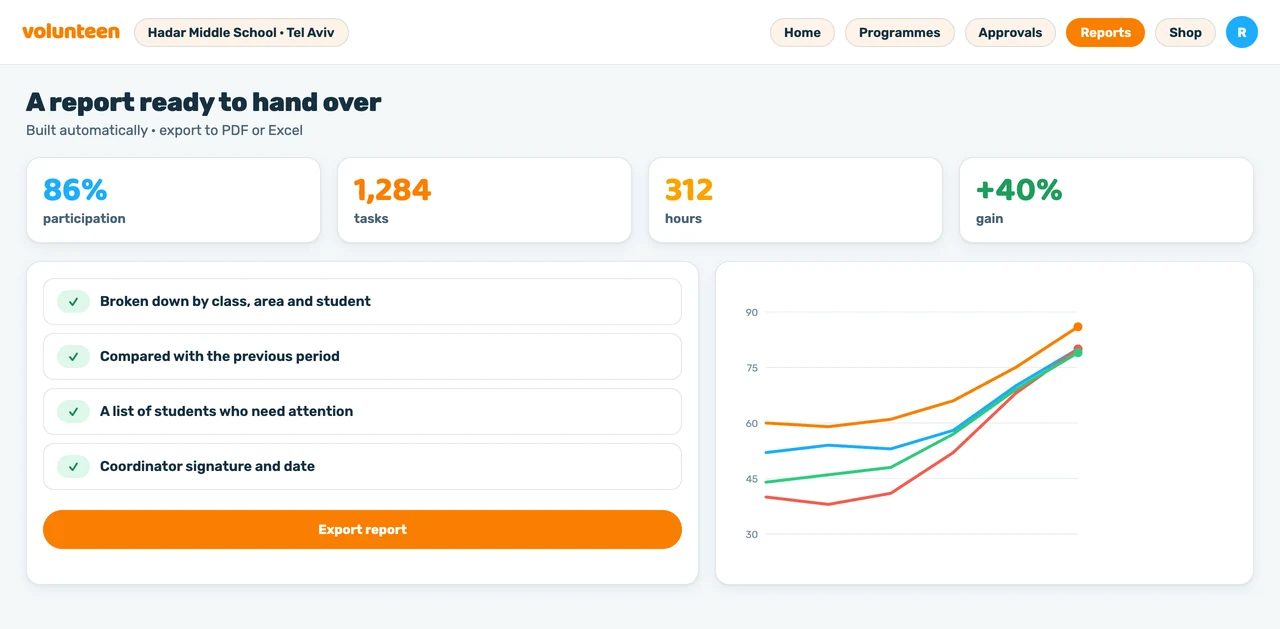Image resolution: width=1280 pixels, height=629 pixels.
Task: Click the check mark beside class breakdown
Action: pyautogui.click(x=73, y=301)
